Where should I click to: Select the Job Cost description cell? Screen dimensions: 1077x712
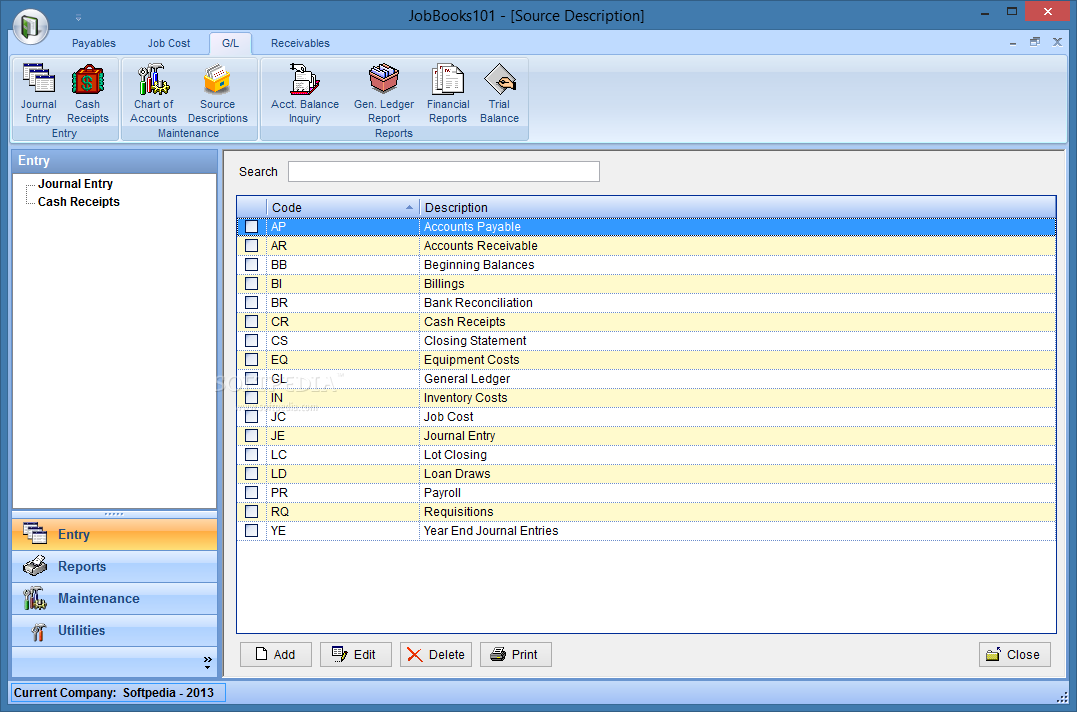click(x=738, y=417)
